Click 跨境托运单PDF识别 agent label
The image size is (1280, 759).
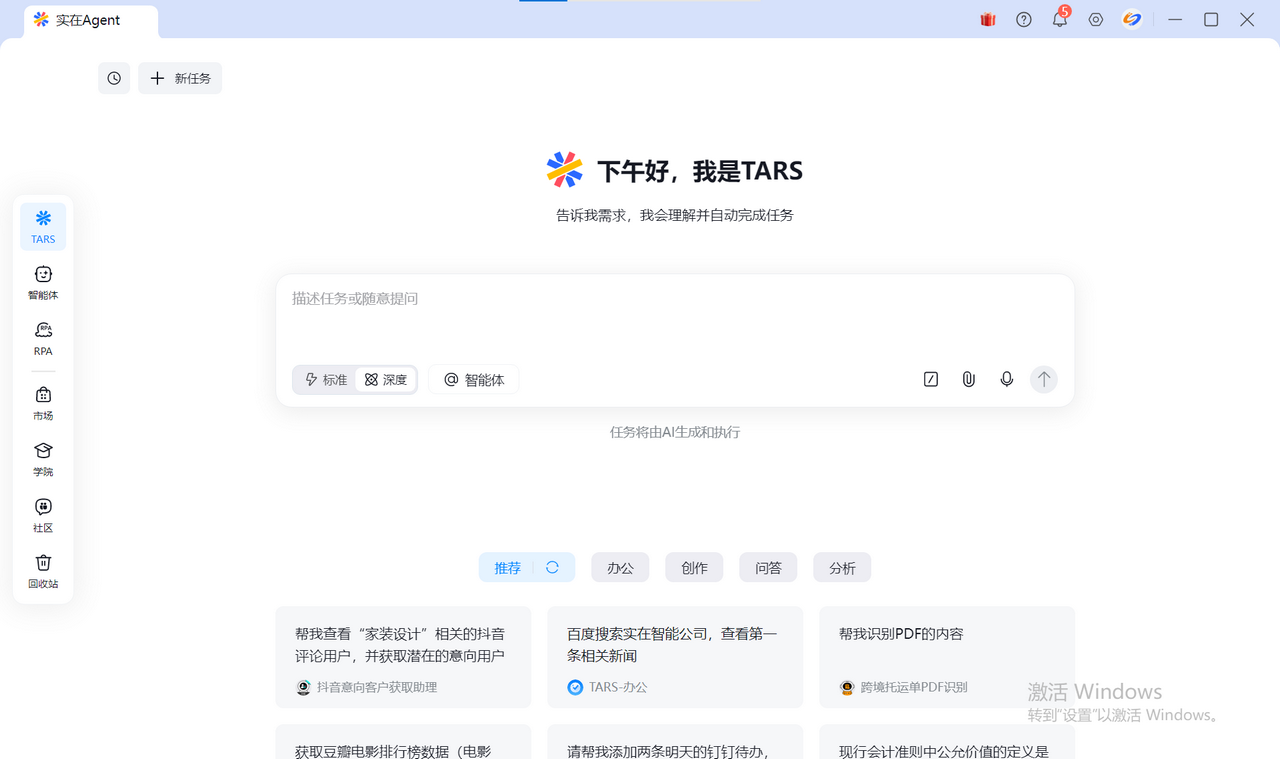[x=903, y=687]
